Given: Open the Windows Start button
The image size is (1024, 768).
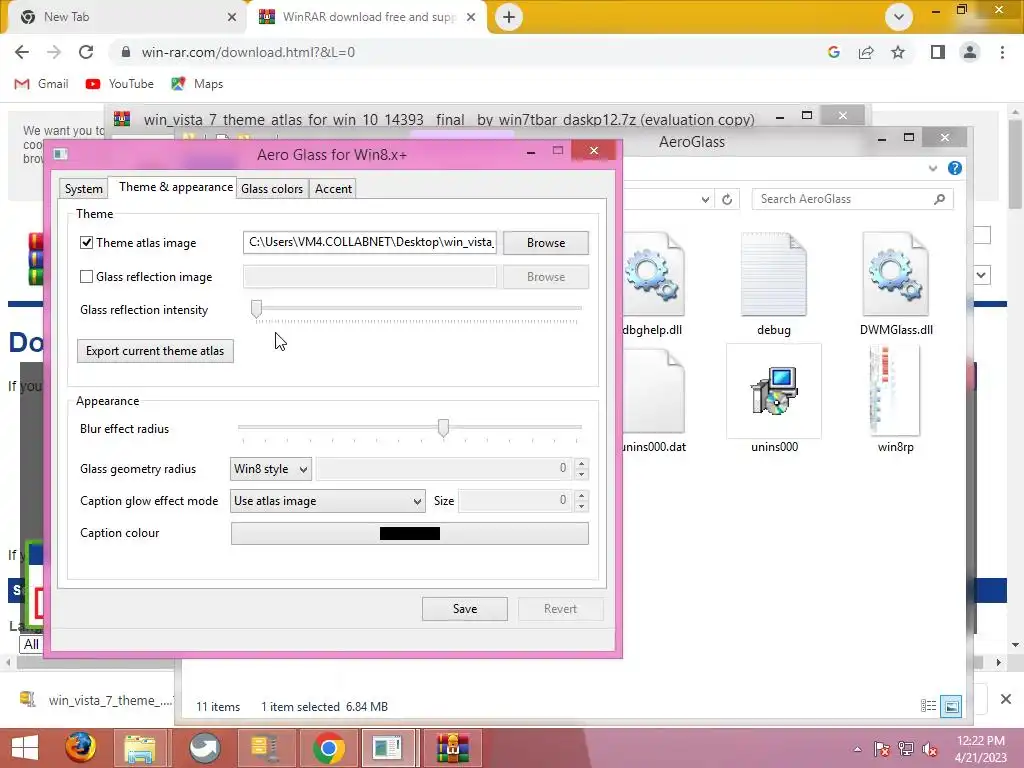Looking at the screenshot, I should click(x=25, y=748).
